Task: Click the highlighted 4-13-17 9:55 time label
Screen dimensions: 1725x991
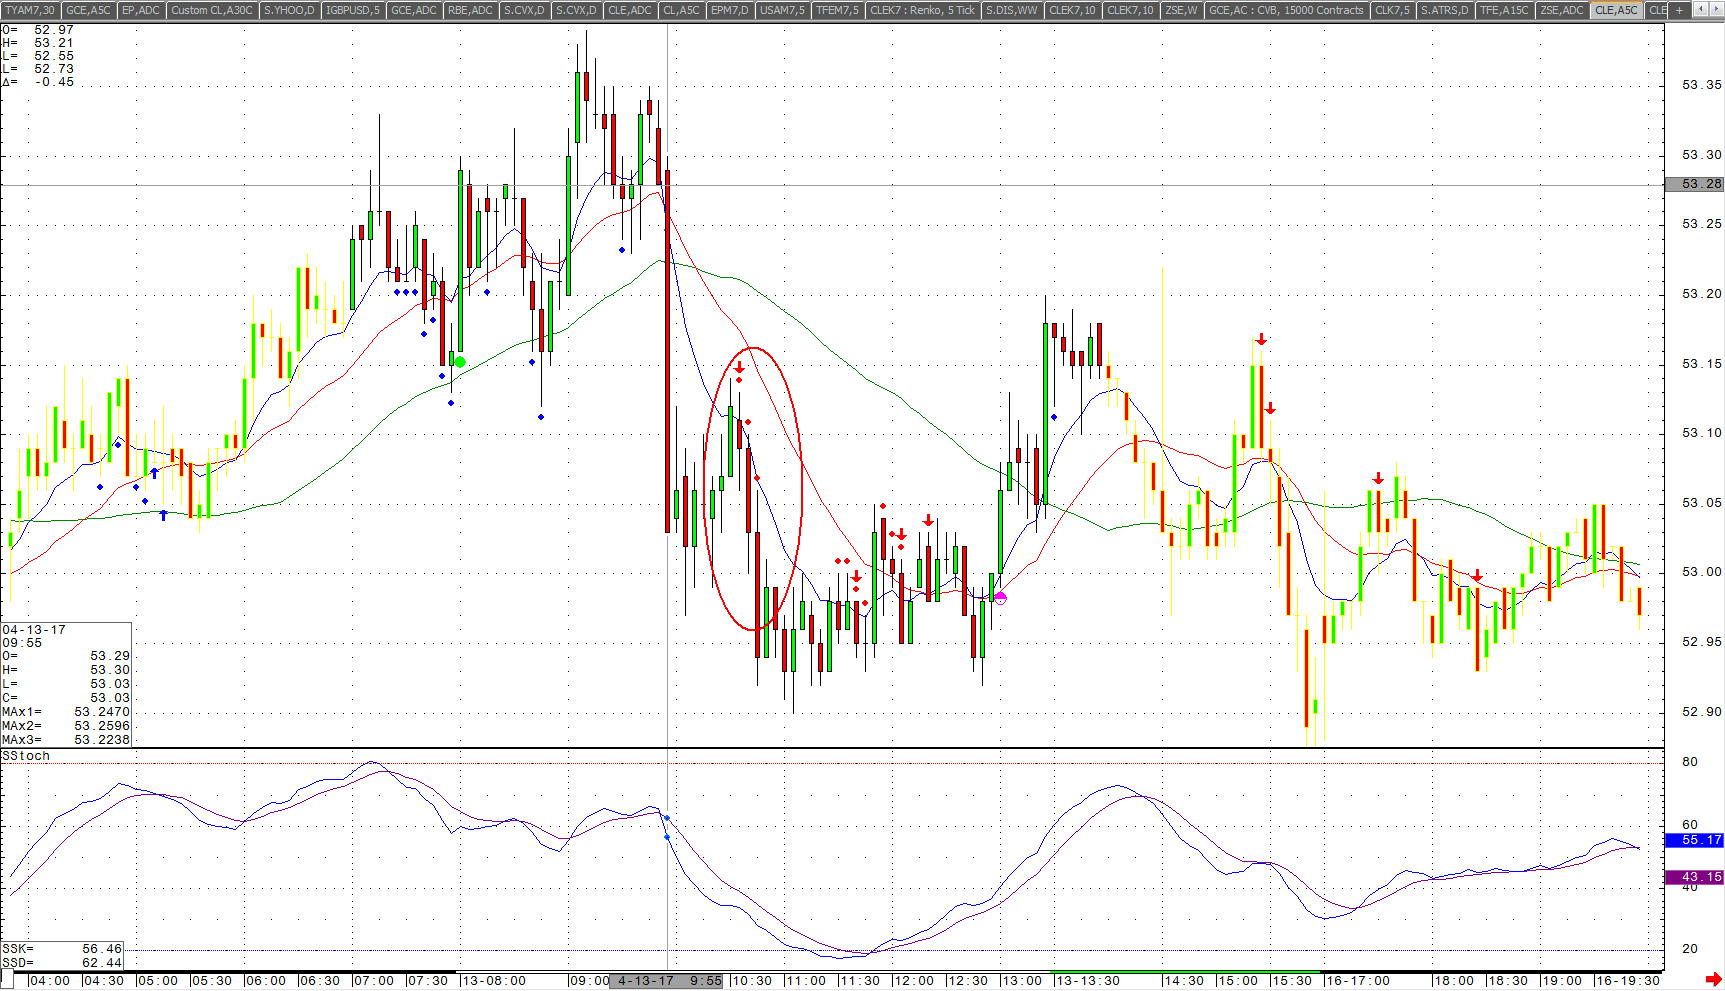Action: [667, 980]
